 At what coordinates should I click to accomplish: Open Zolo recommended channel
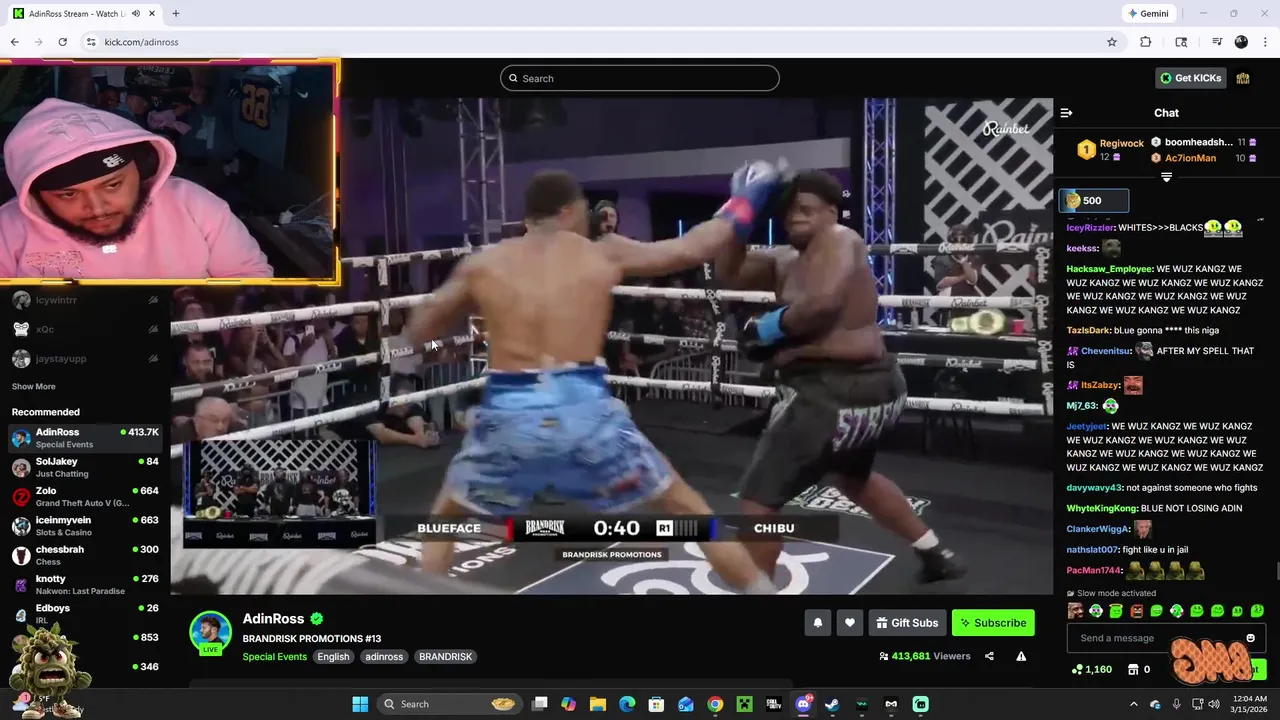(x=85, y=496)
